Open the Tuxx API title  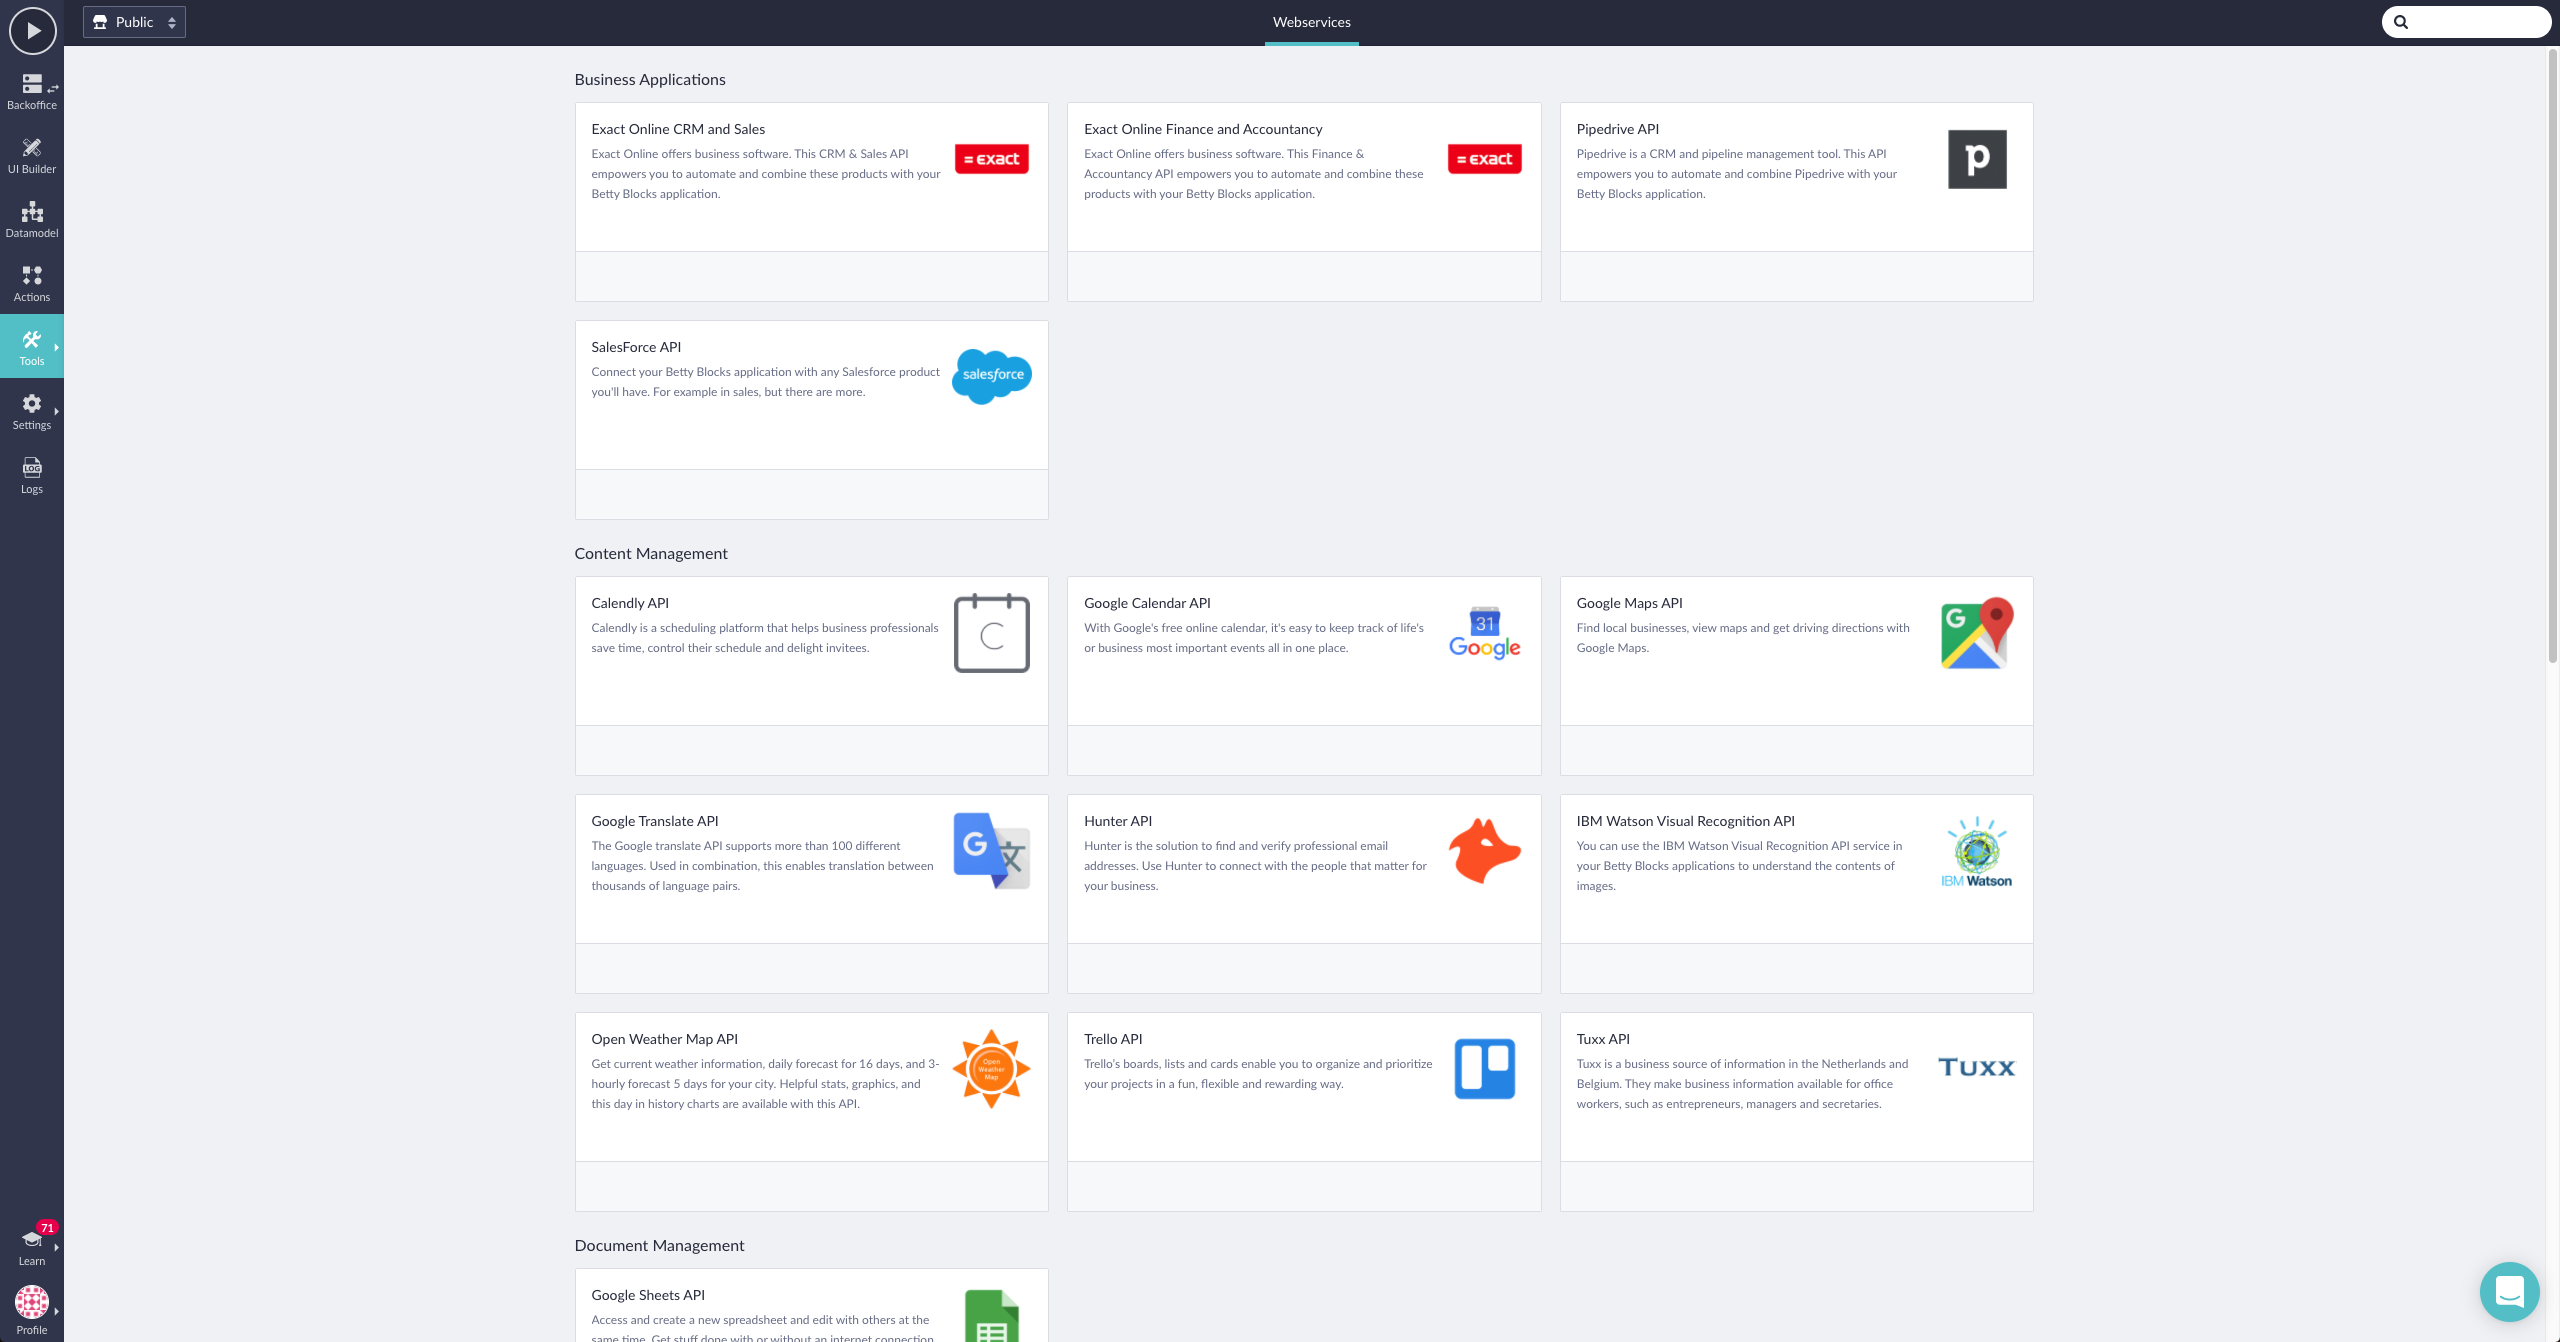pos(1603,1039)
